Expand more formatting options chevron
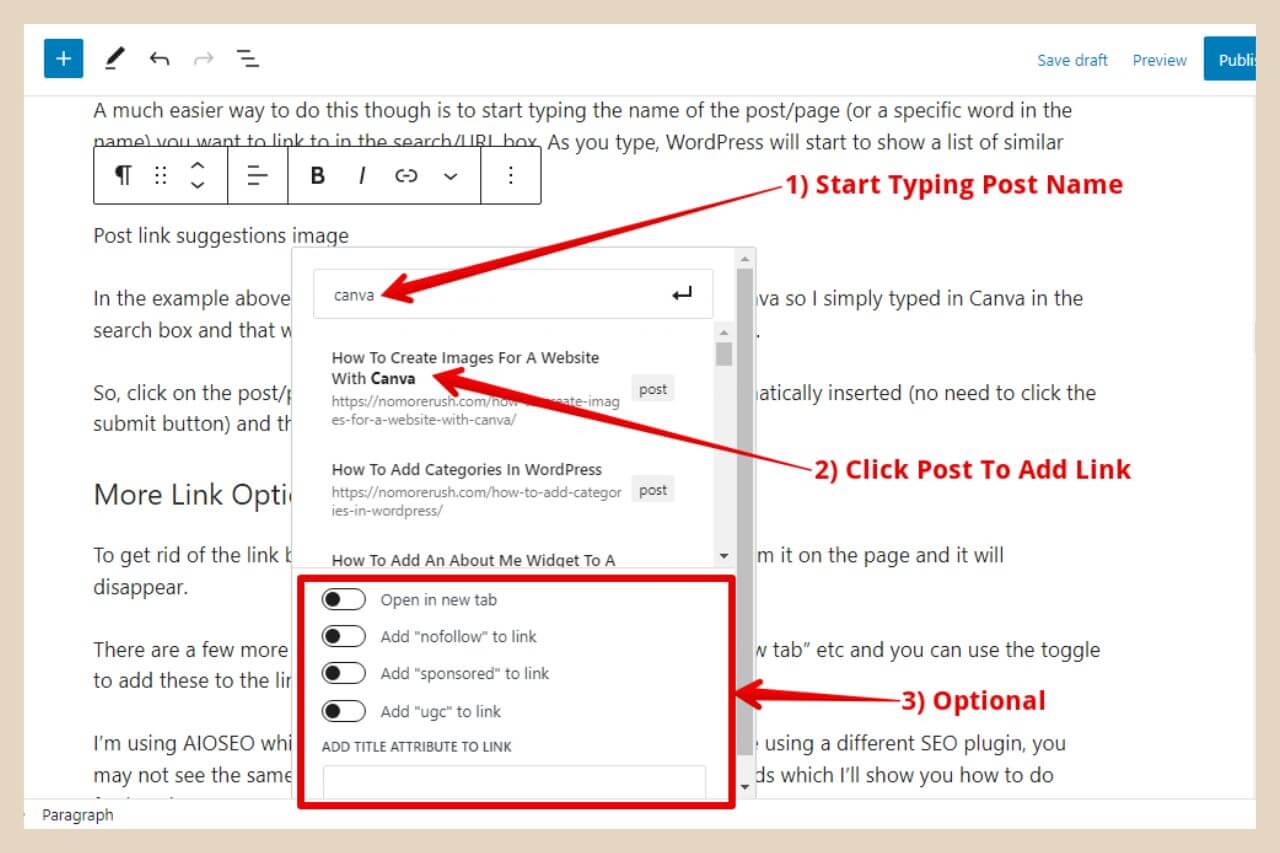 [x=450, y=175]
